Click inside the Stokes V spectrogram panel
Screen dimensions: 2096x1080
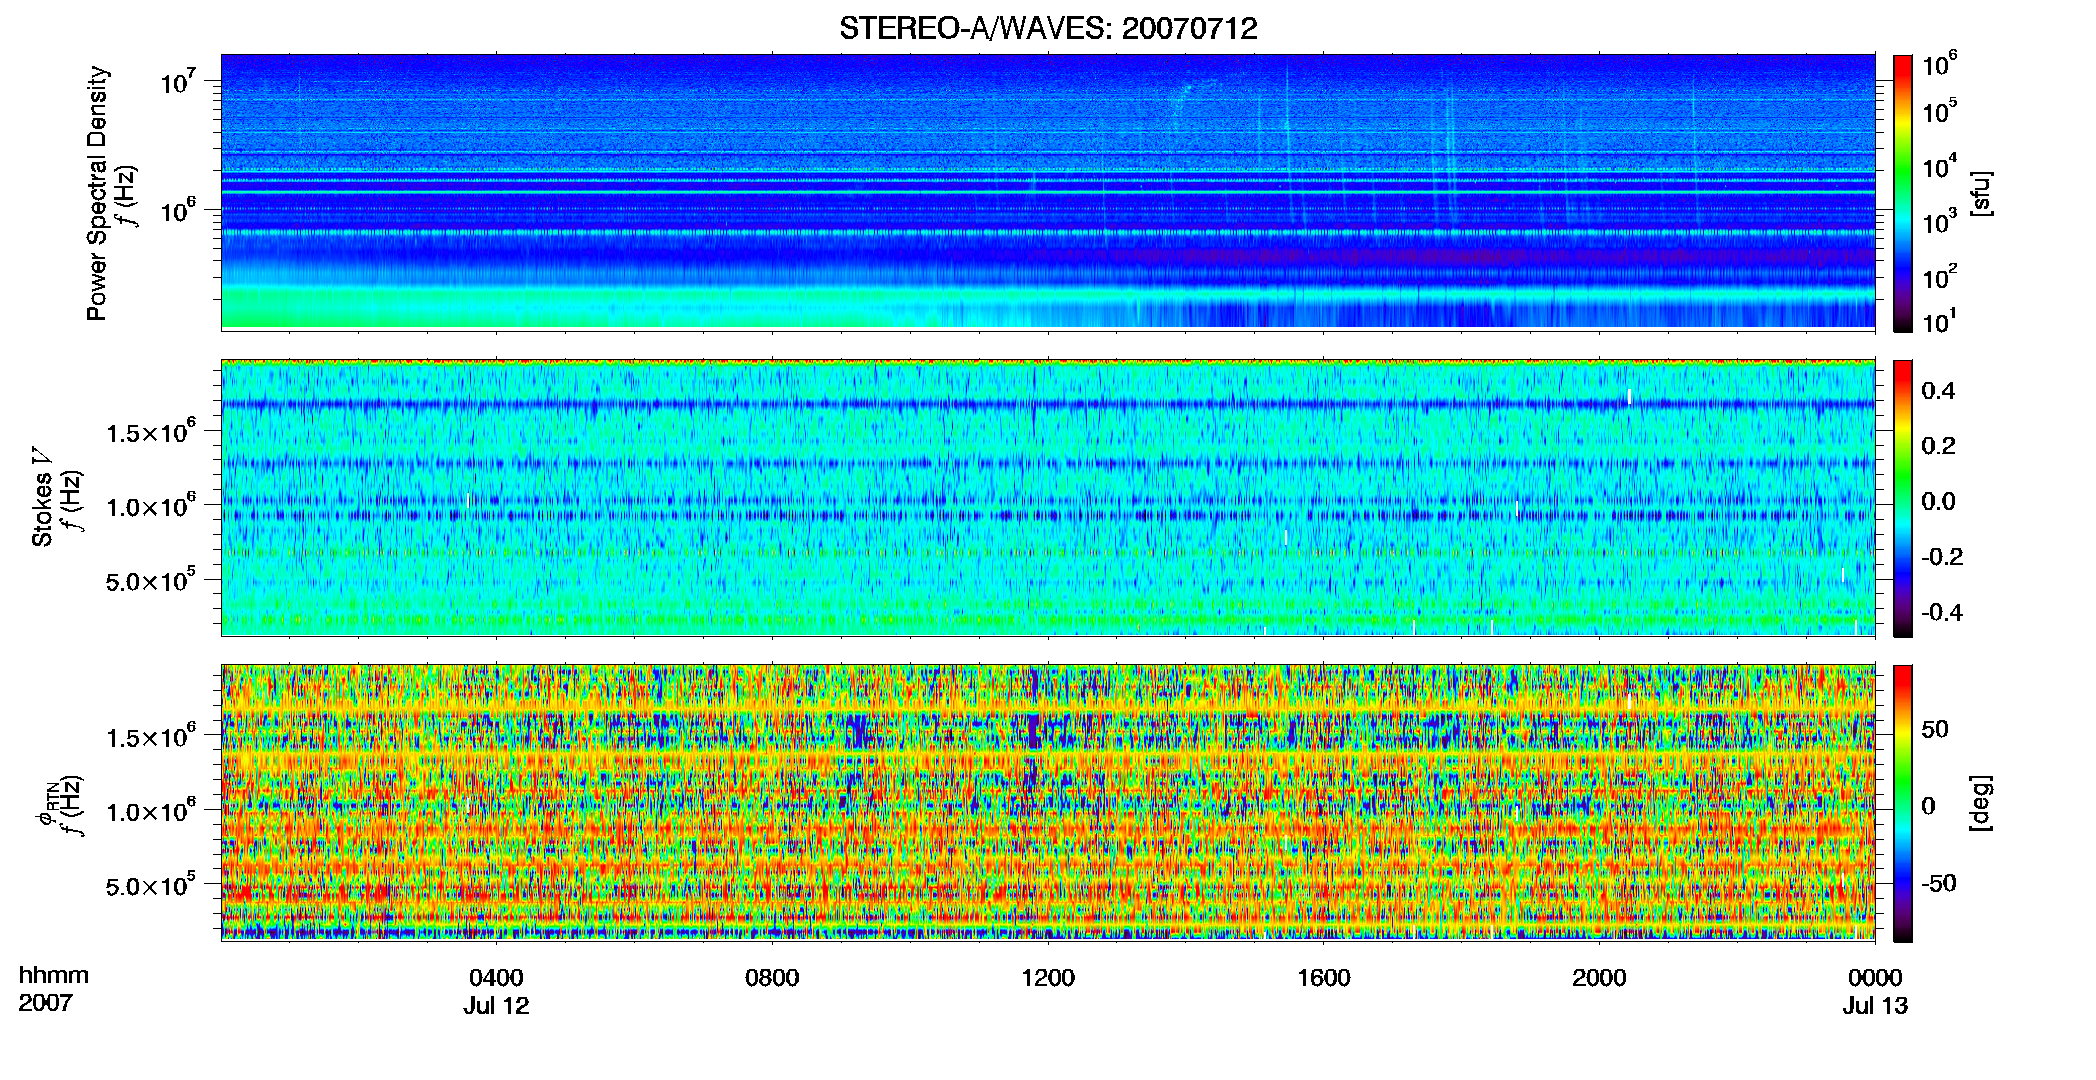pos(1048,498)
